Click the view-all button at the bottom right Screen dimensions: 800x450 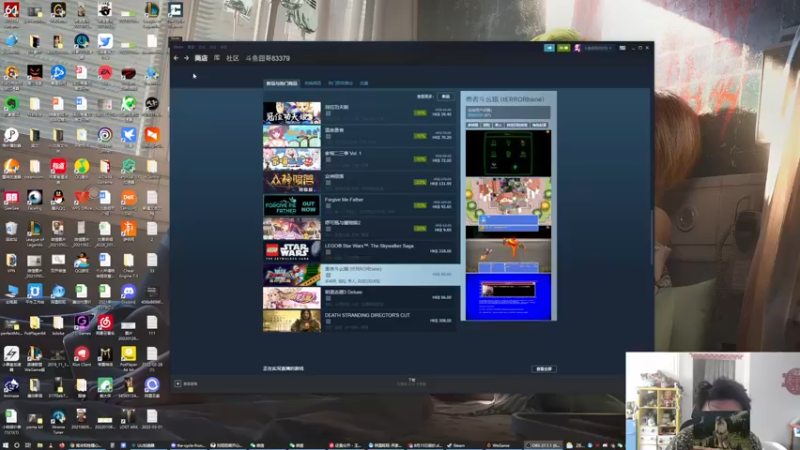tap(544, 369)
